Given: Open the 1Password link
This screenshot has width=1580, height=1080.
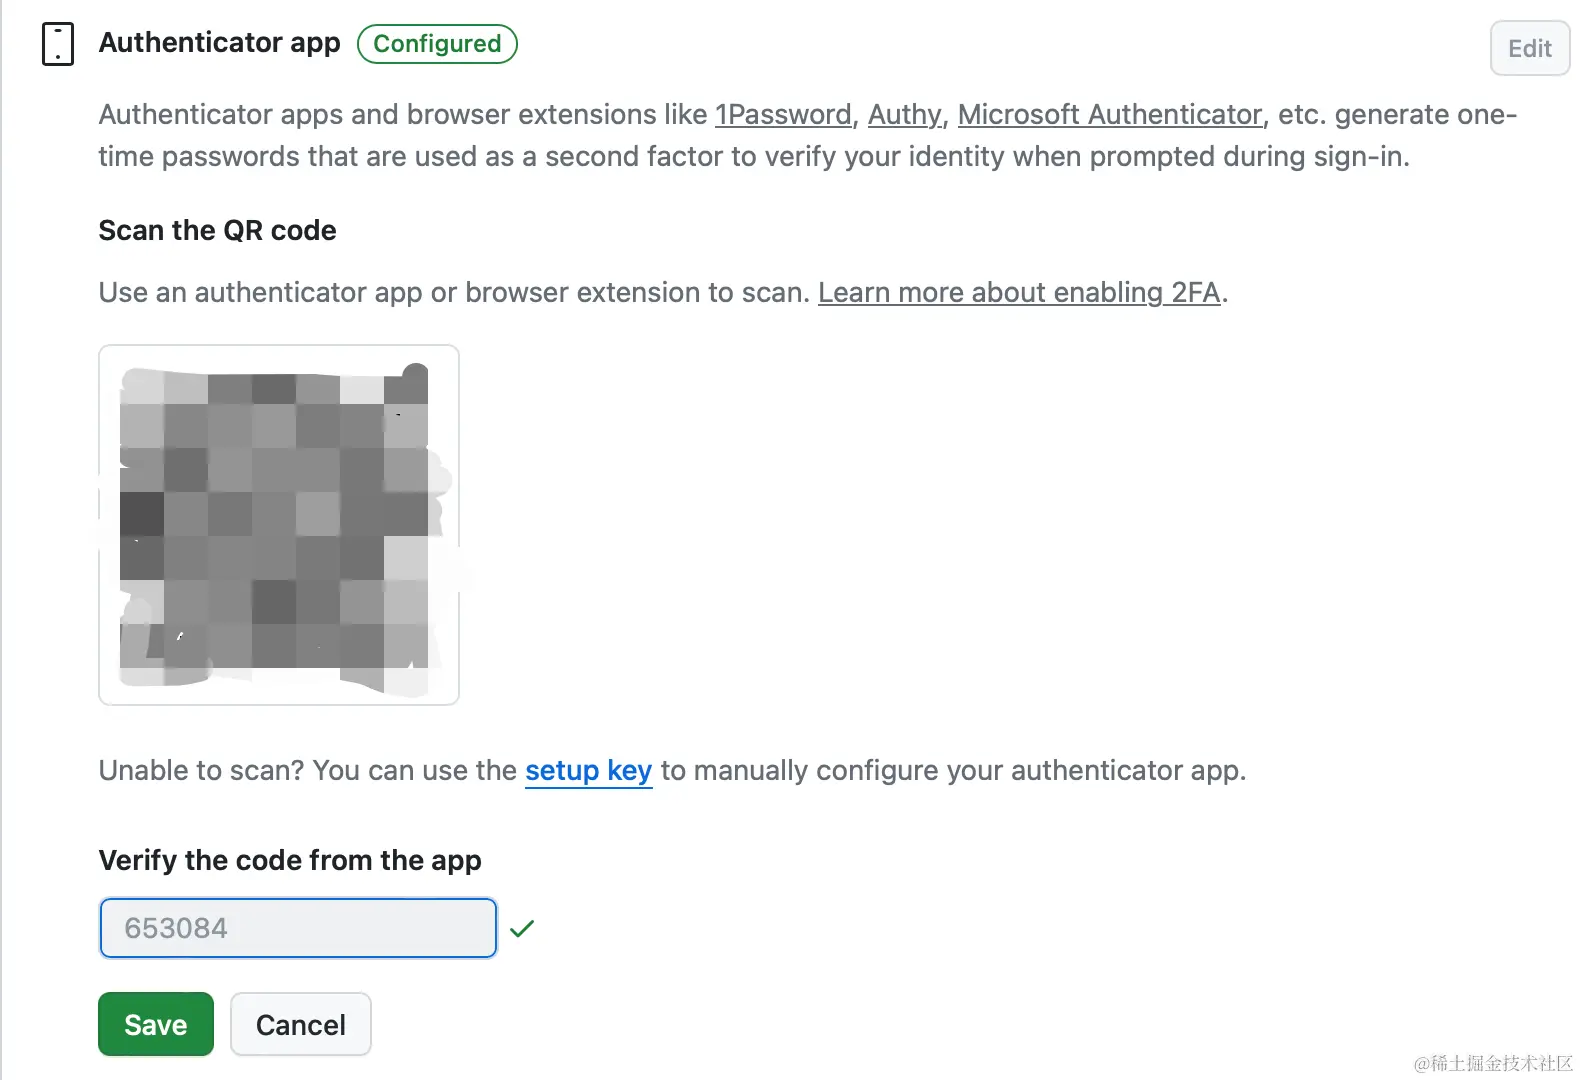Looking at the screenshot, I should click(784, 114).
